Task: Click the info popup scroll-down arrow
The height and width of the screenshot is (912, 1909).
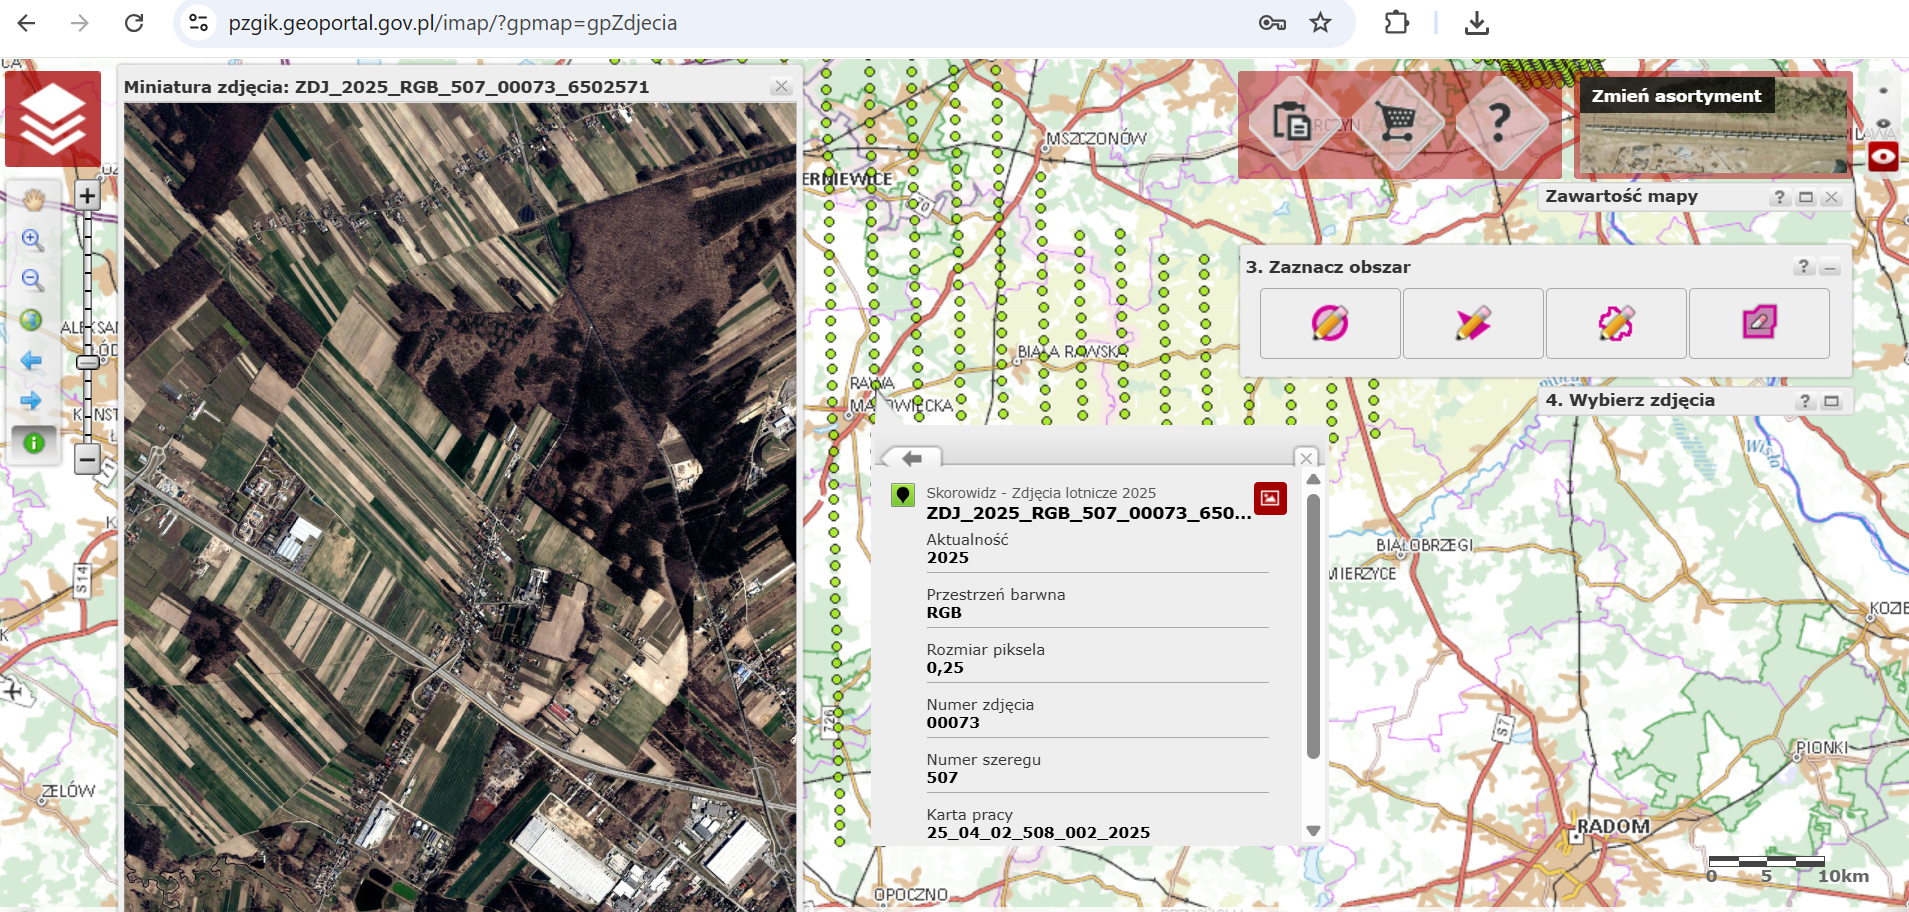Action: [1313, 831]
